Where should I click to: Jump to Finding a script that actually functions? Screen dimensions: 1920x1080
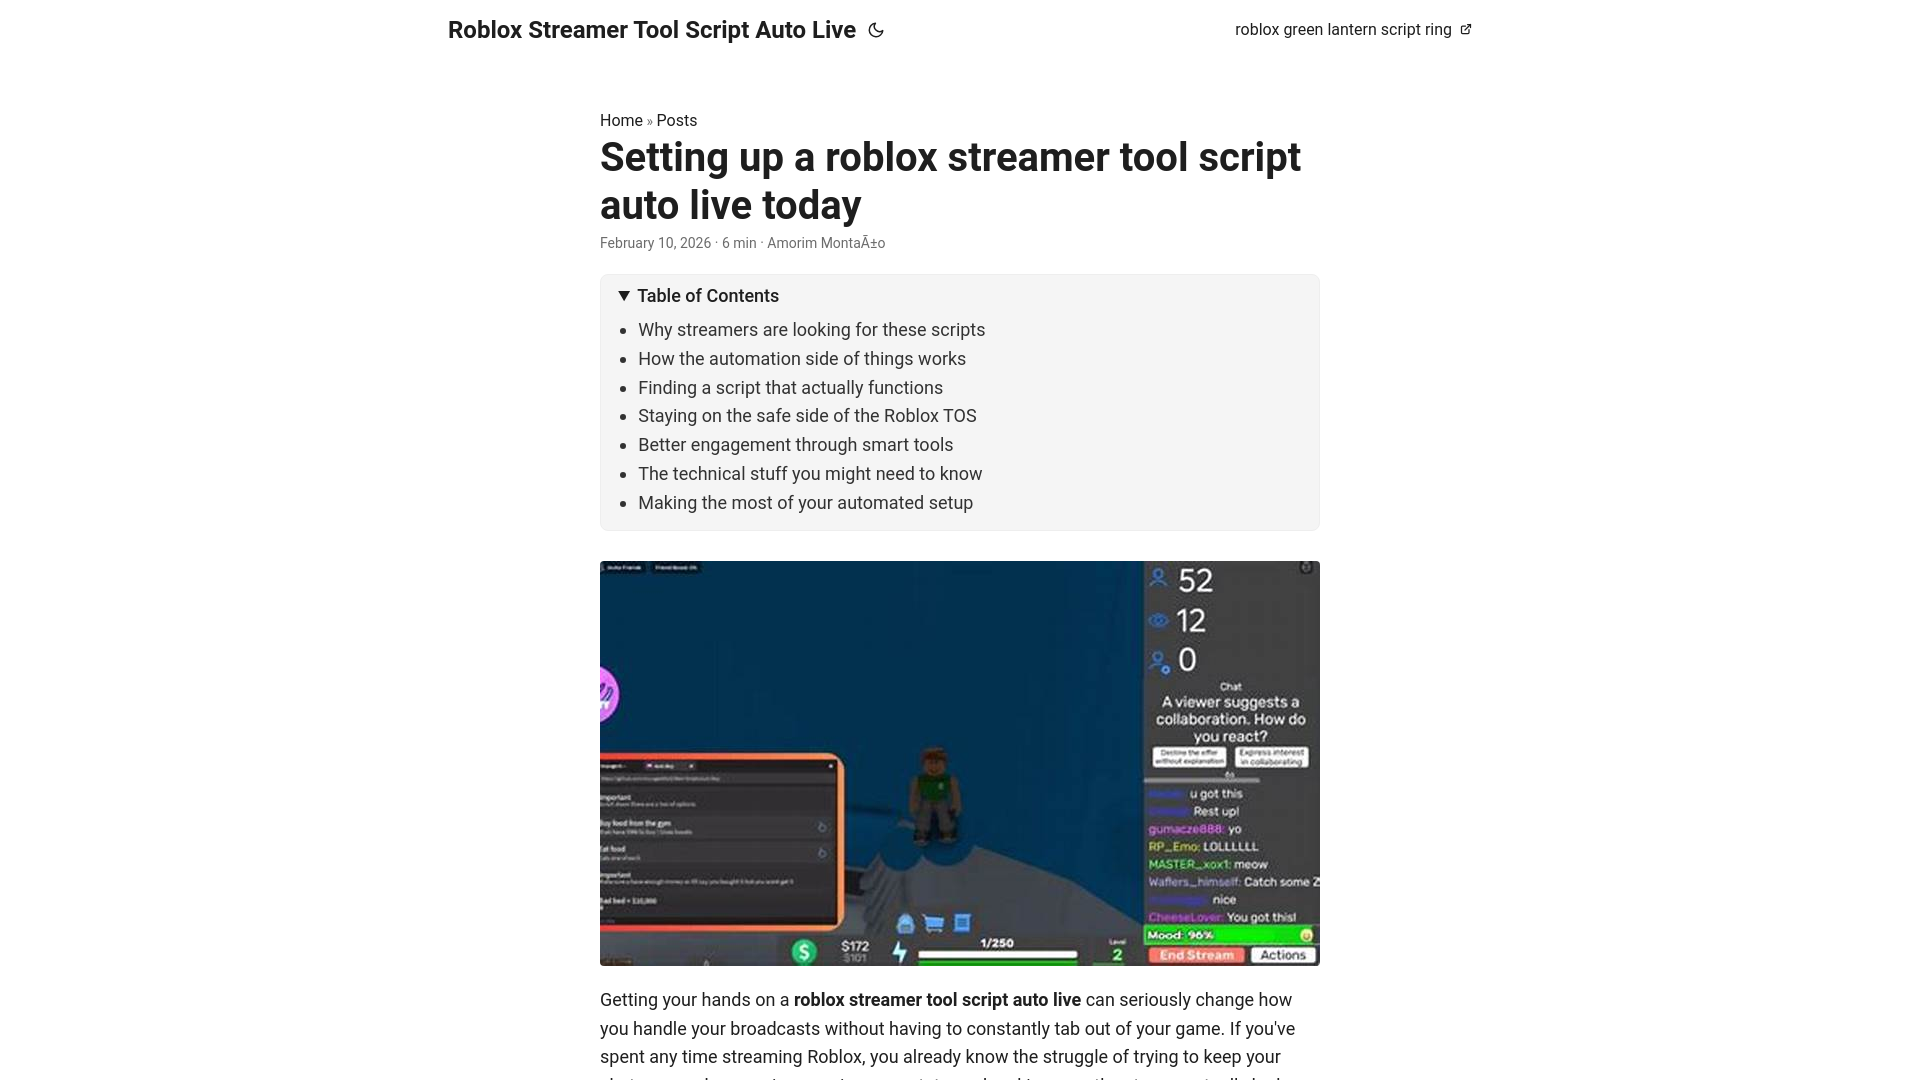point(790,388)
